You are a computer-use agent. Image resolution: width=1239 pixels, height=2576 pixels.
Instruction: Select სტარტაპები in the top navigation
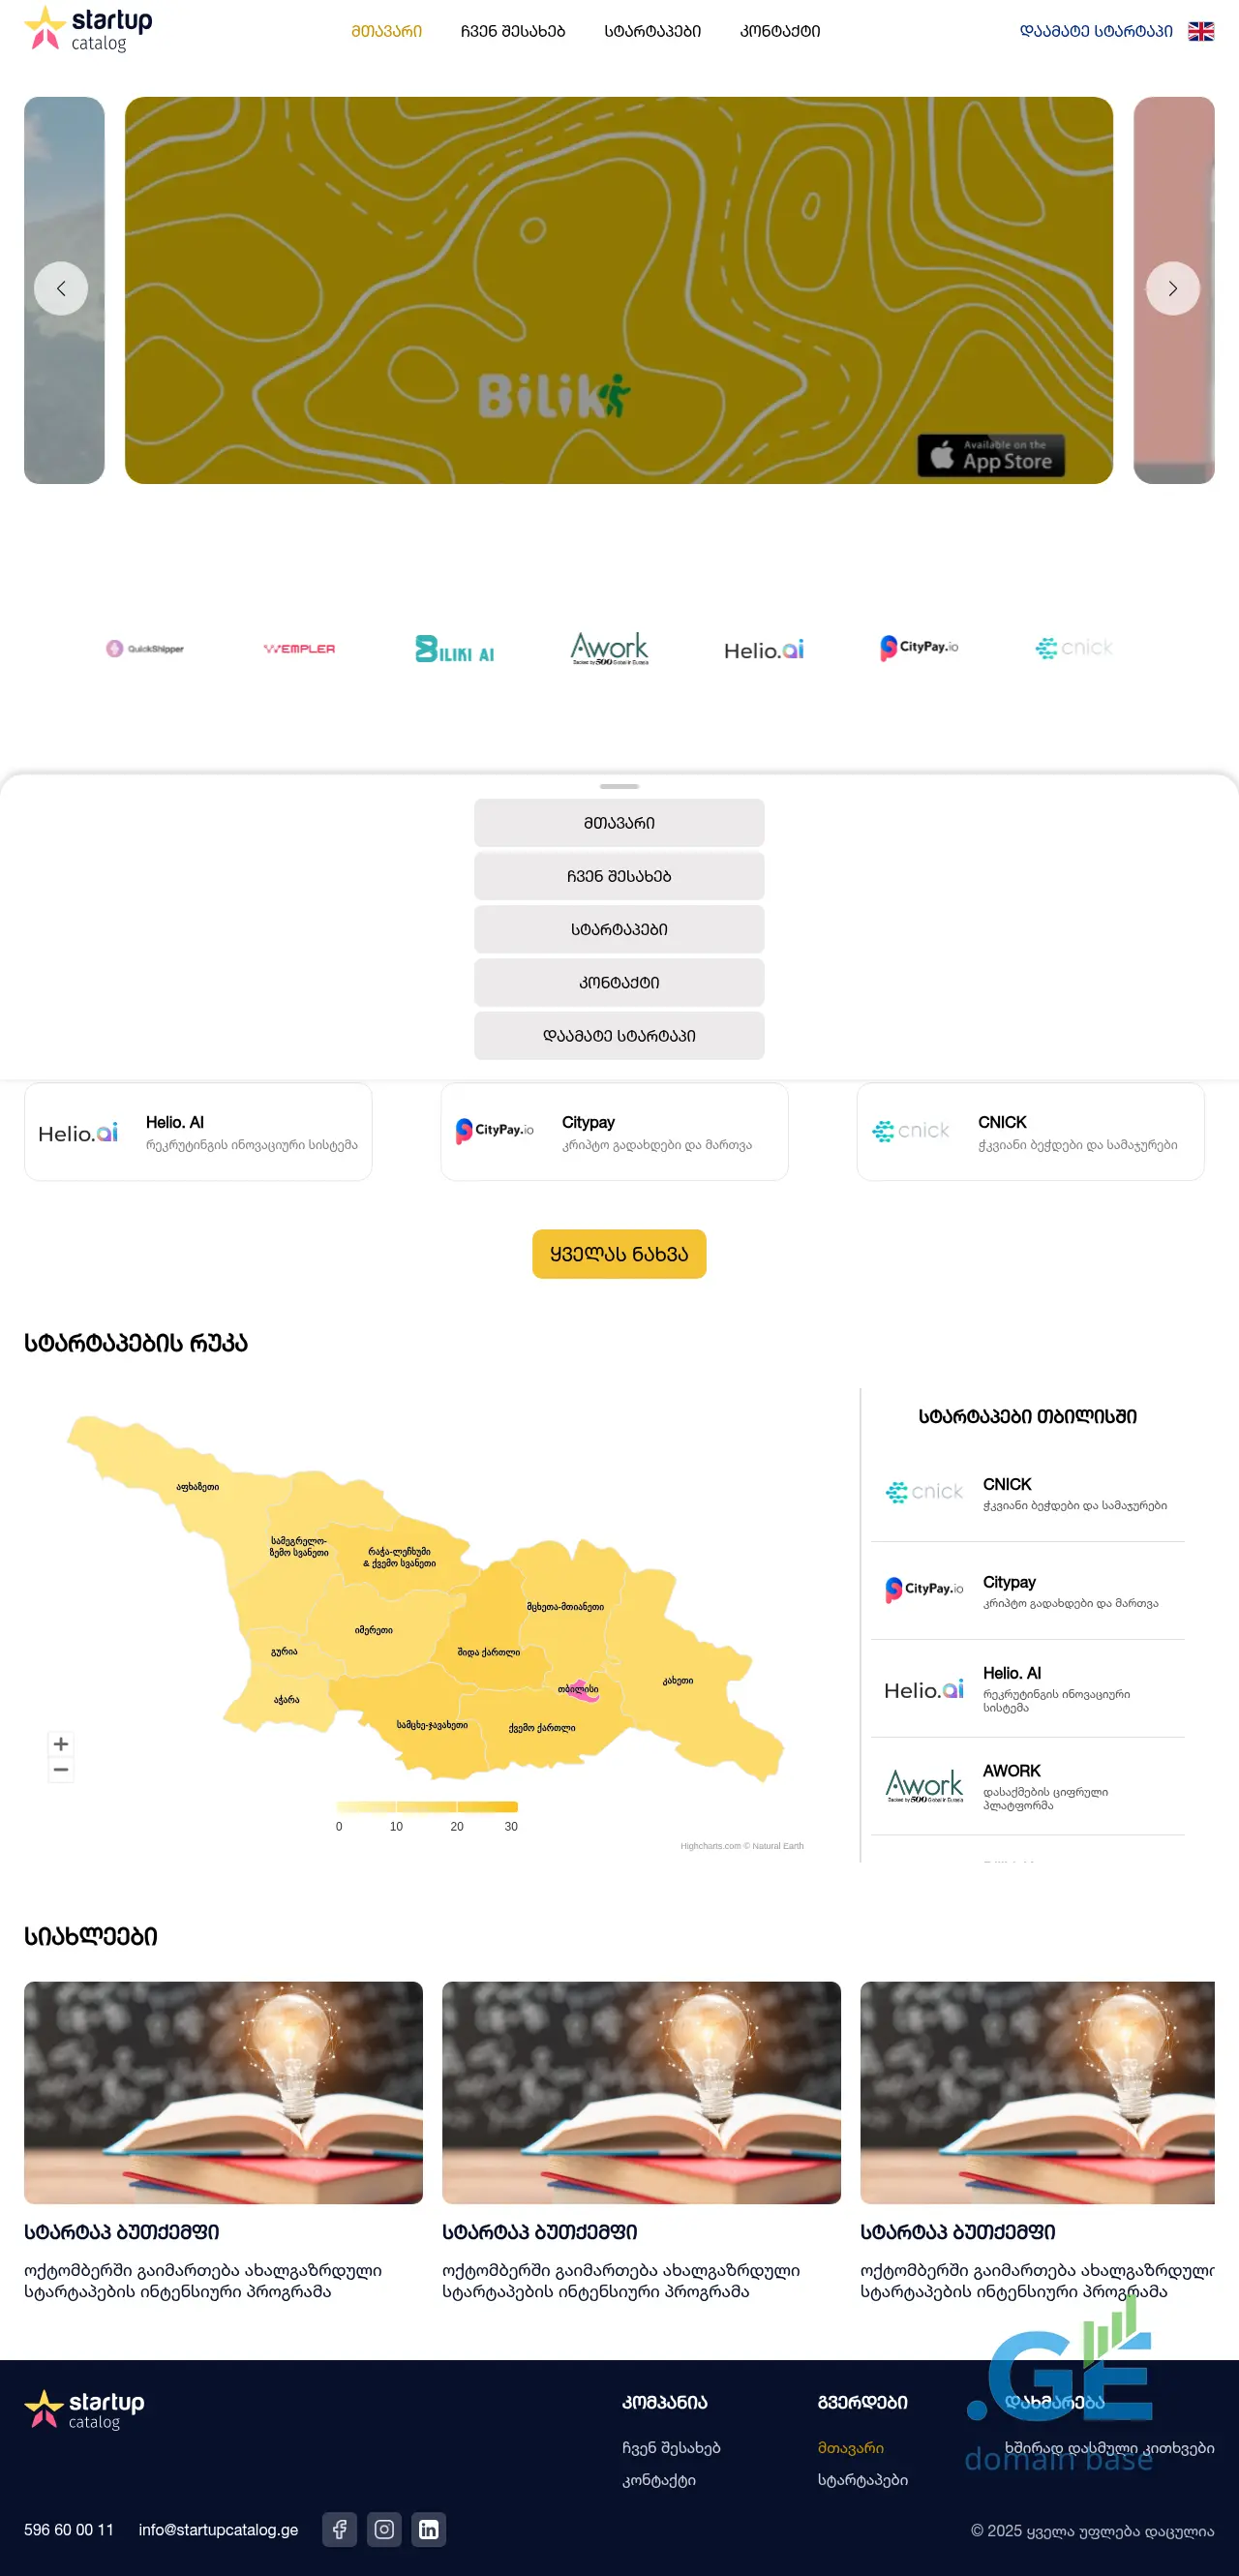652,31
